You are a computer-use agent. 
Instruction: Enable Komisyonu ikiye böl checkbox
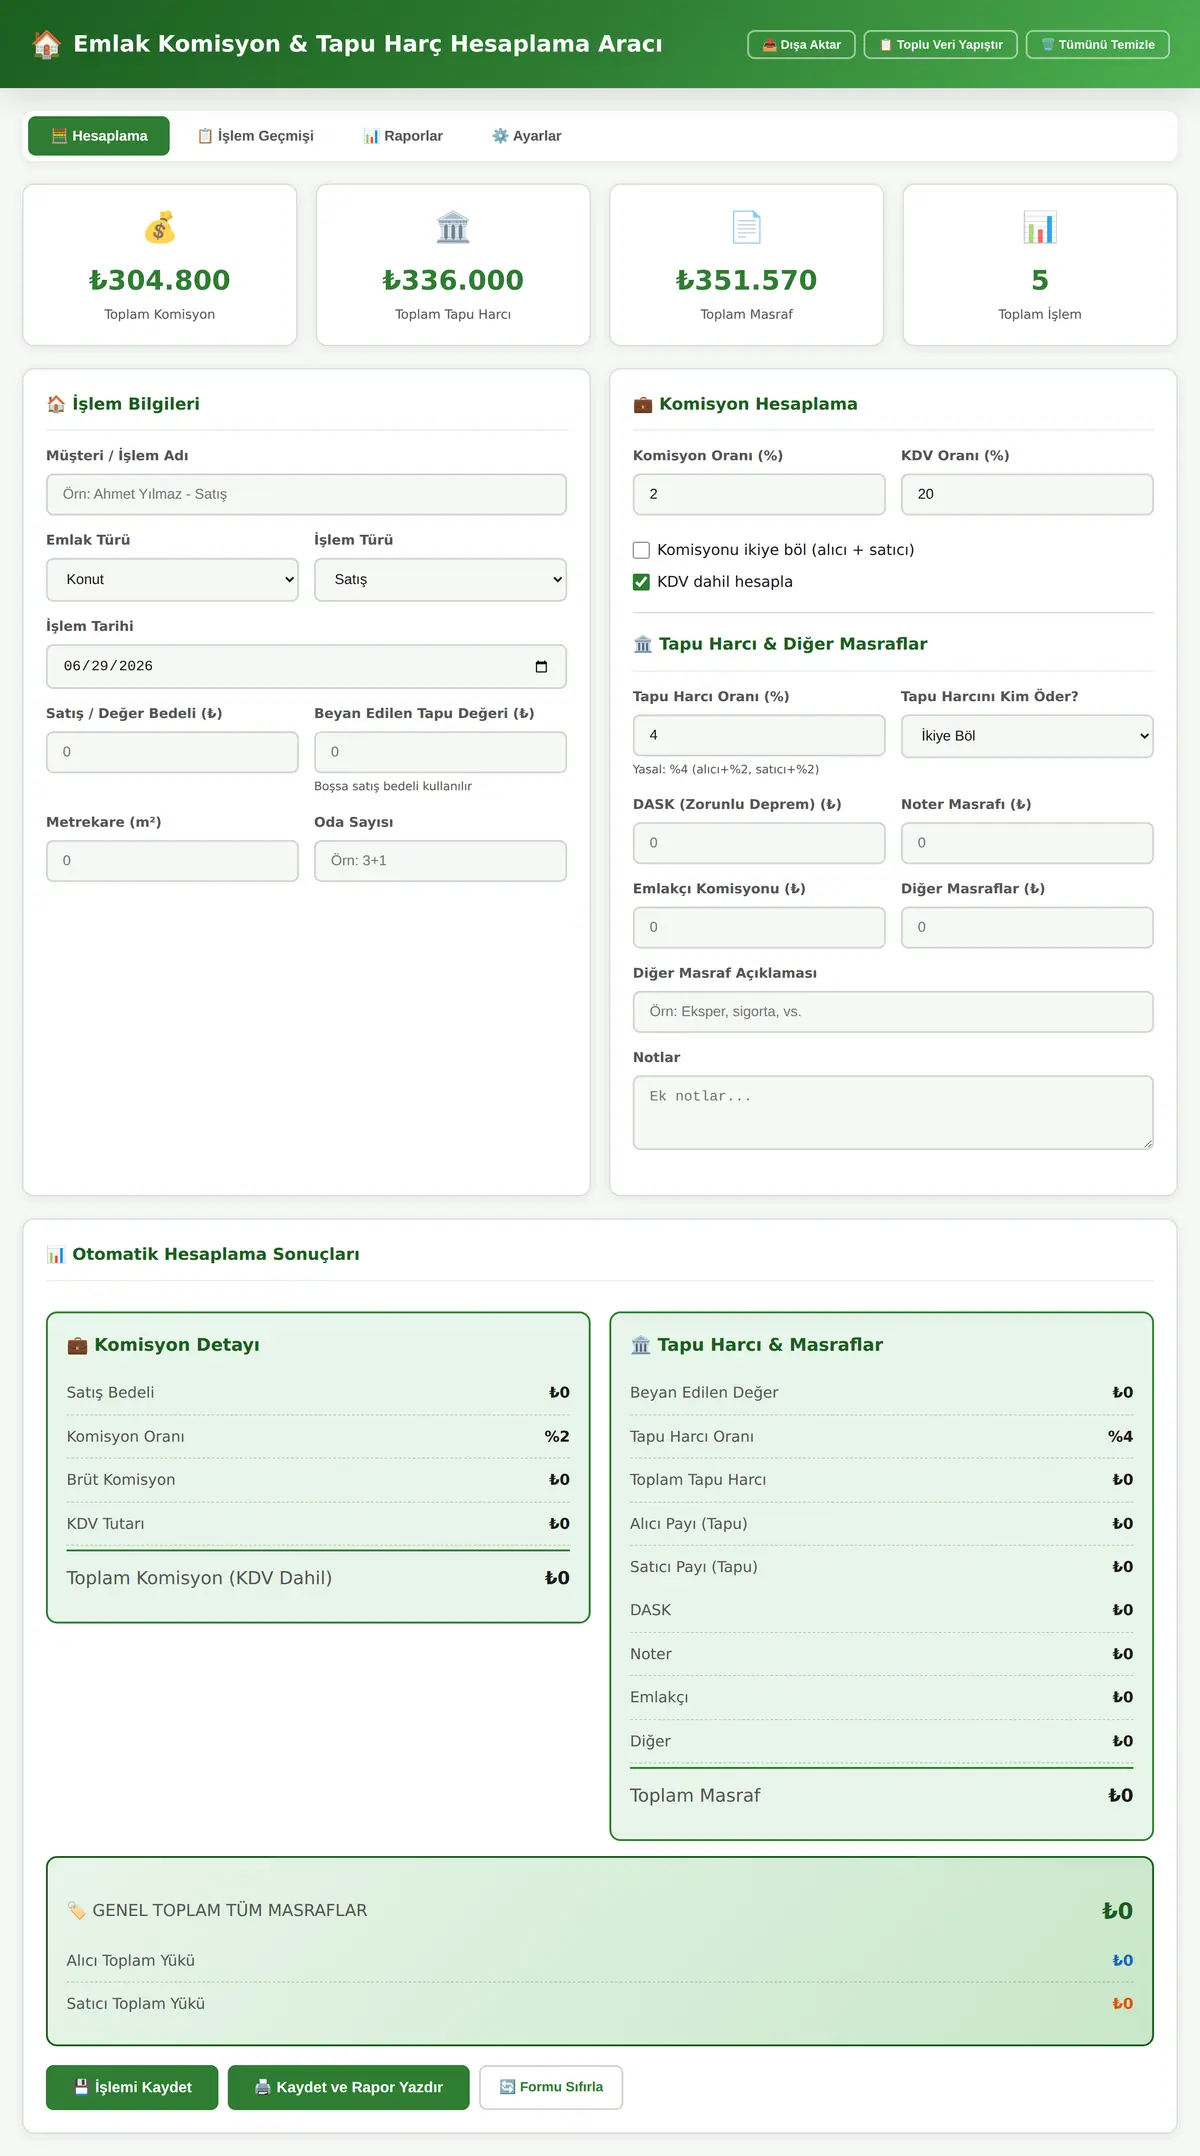coord(642,550)
